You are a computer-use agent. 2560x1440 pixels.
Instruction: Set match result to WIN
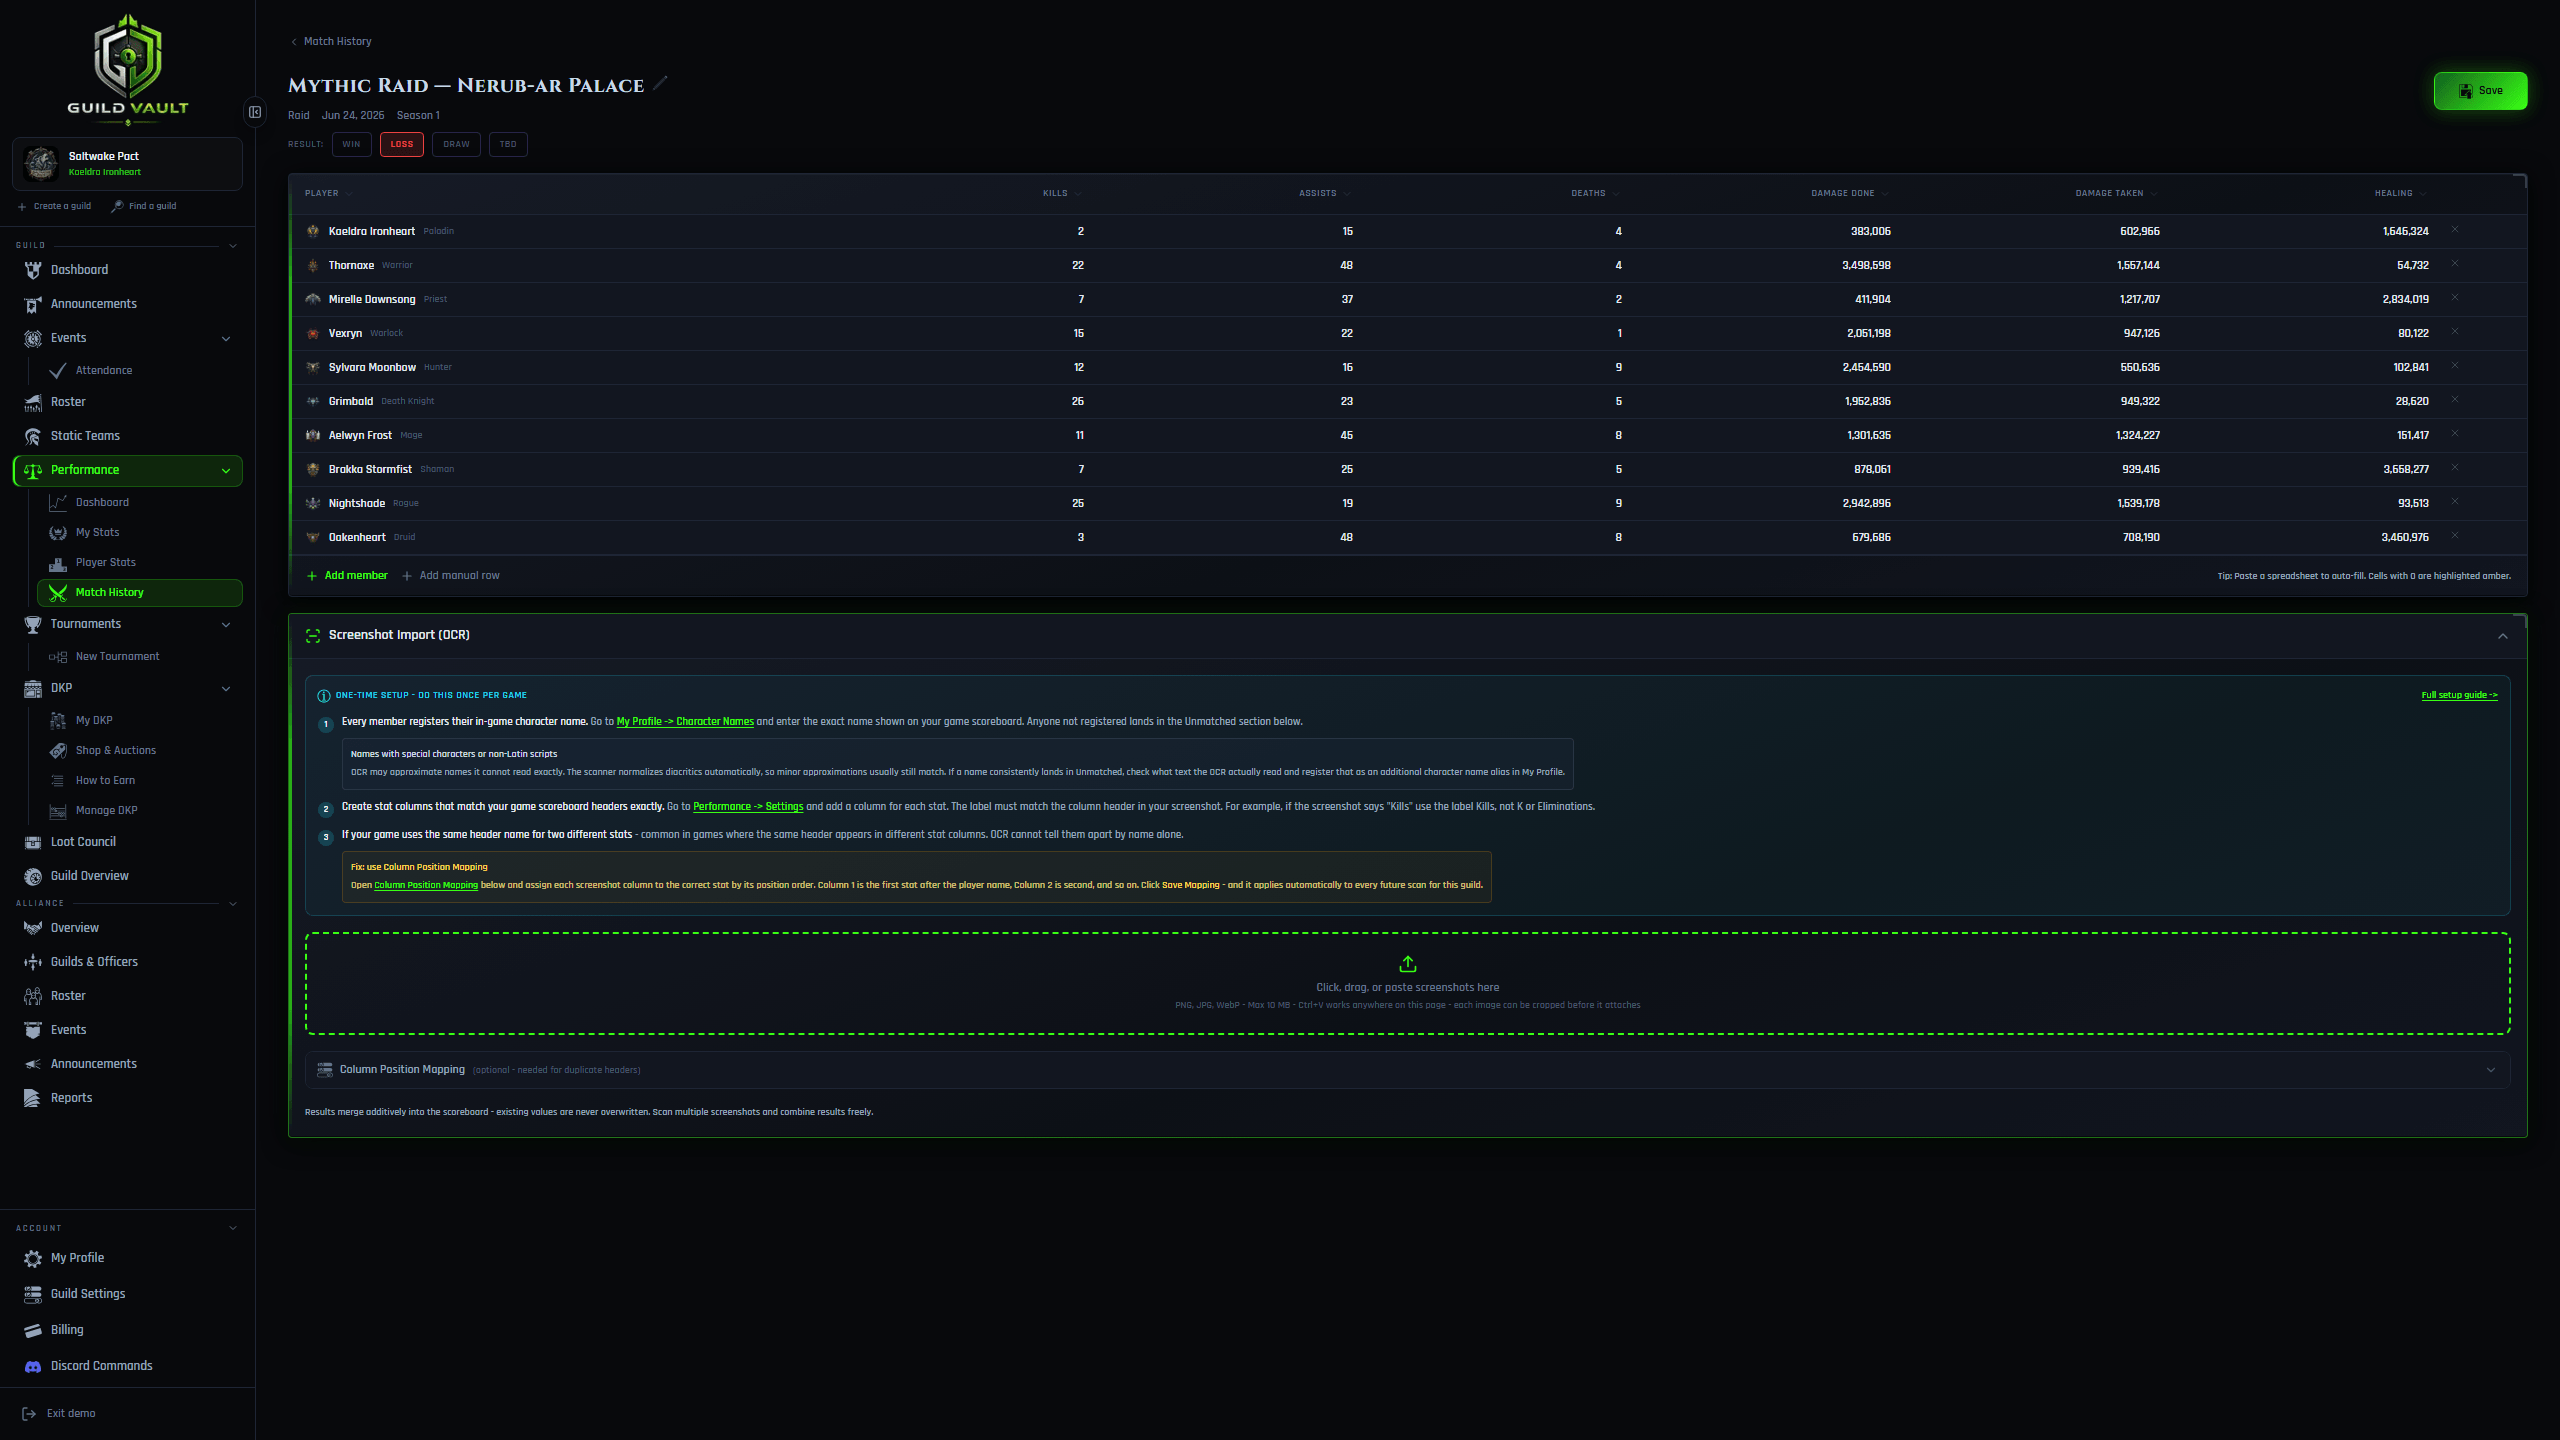click(351, 144)
